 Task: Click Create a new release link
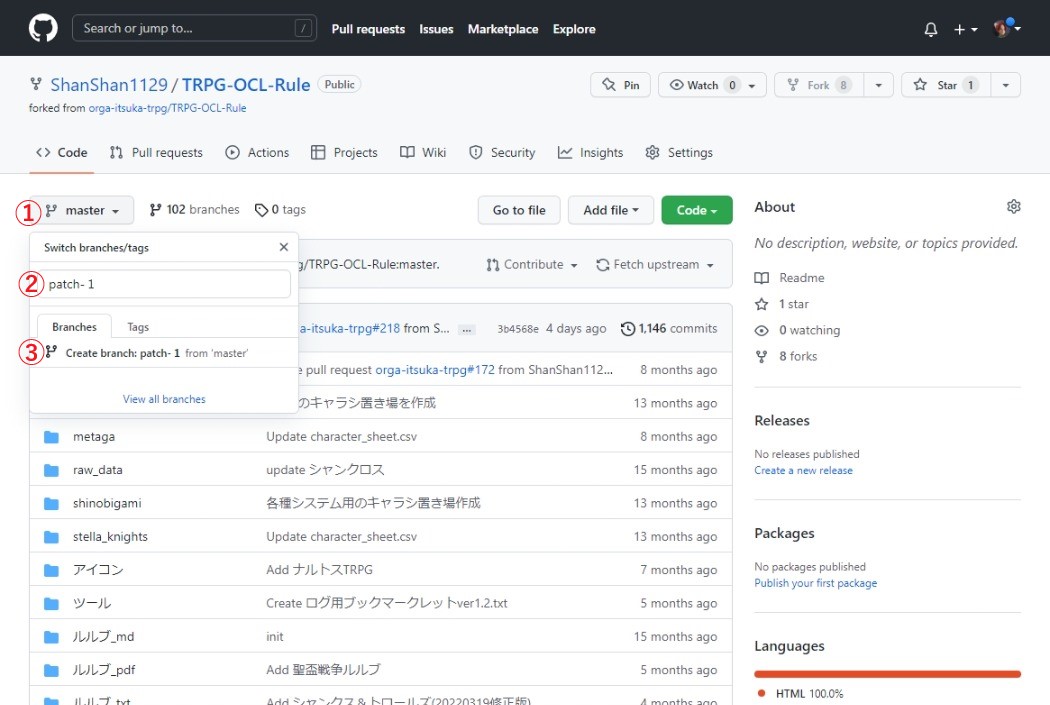(803, 471)
